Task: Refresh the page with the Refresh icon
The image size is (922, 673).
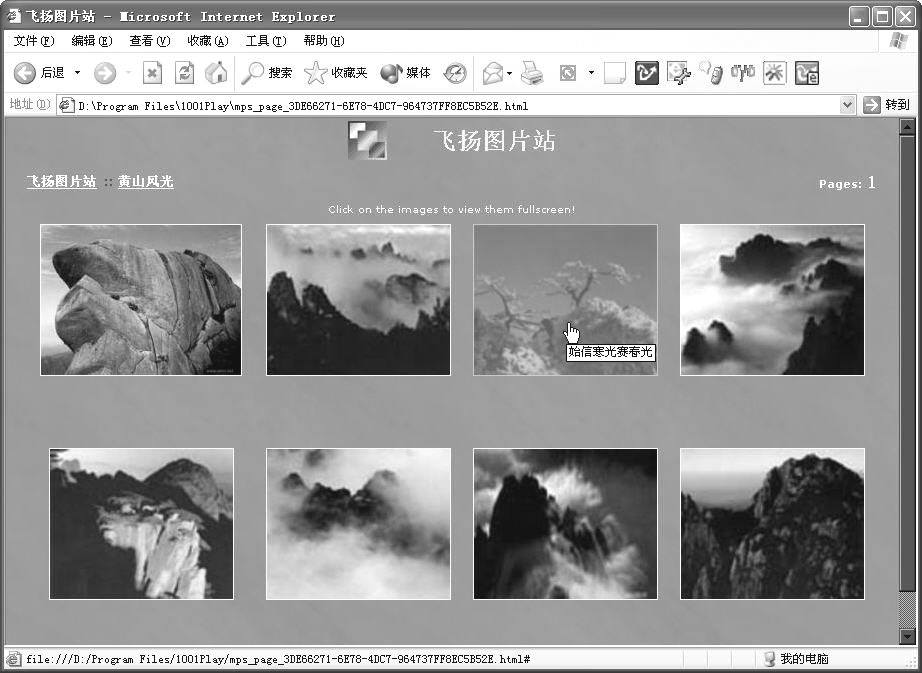Action: [x=184, y=73]
